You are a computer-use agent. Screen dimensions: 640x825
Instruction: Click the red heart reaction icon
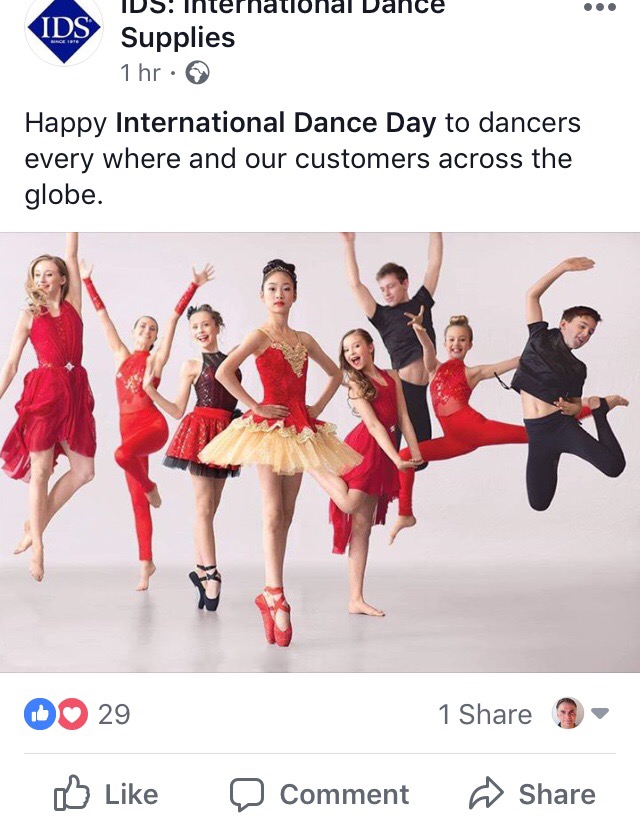pyautogui.click(x=72, y=714)
